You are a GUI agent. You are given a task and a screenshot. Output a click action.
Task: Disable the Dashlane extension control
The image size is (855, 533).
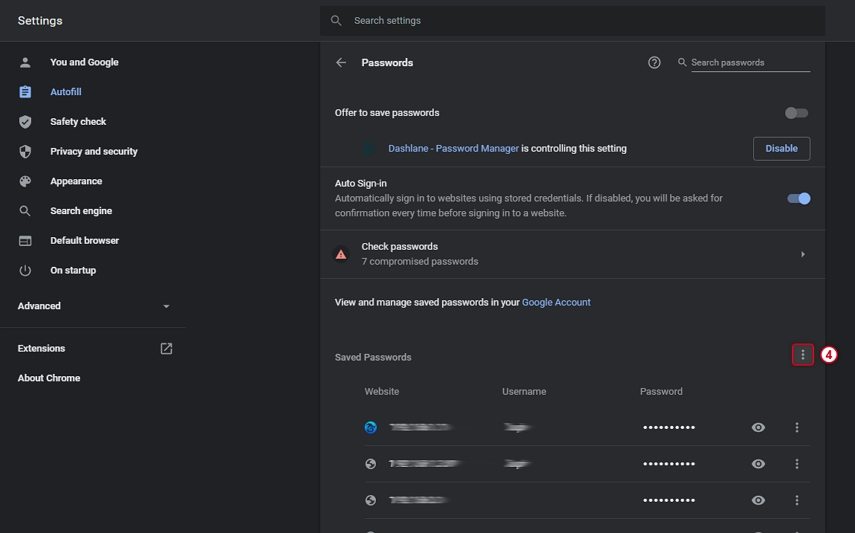pyautogui.click(x=781, y=148)
